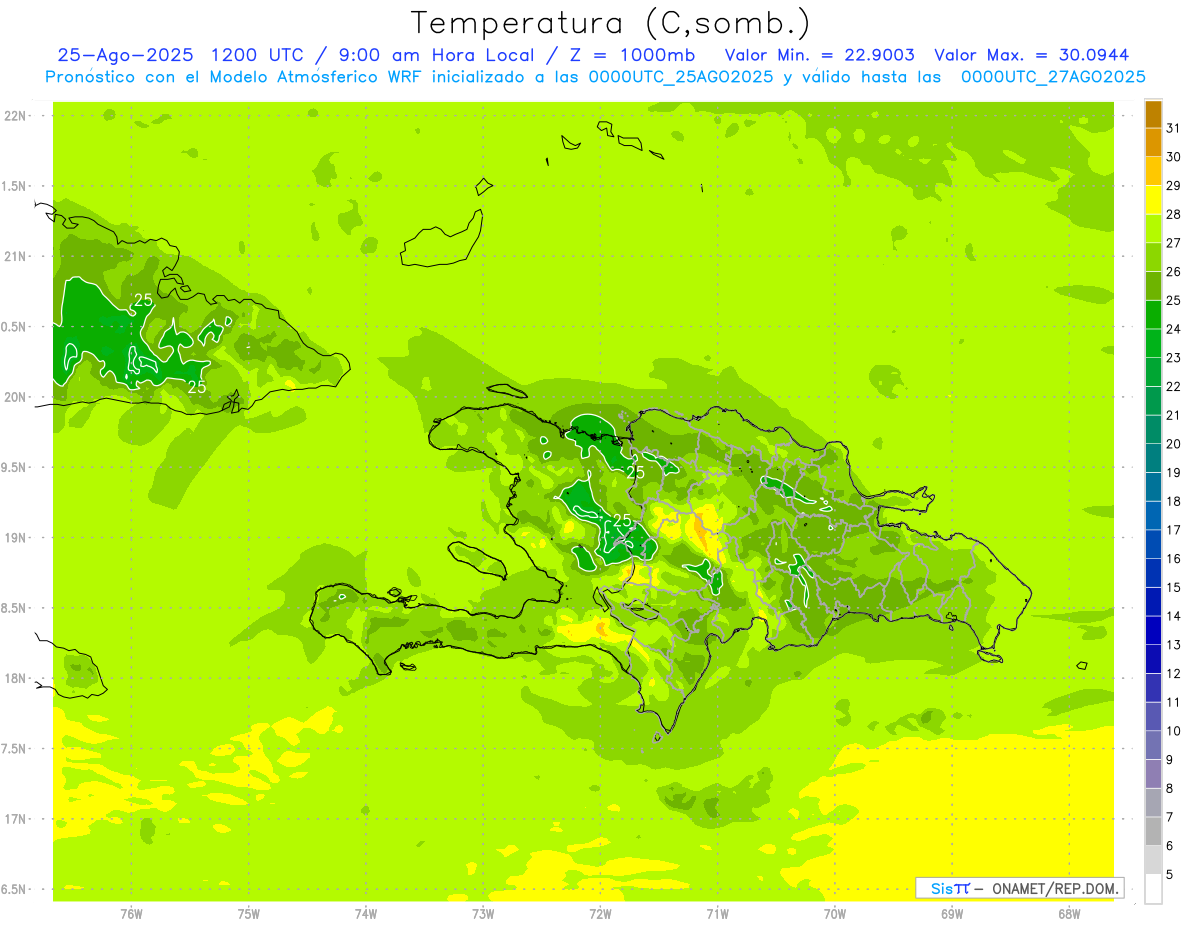Click the 'Valor Min. = 22.9003' readout
Screen dimensions: 1200x927
coord(820,55)
